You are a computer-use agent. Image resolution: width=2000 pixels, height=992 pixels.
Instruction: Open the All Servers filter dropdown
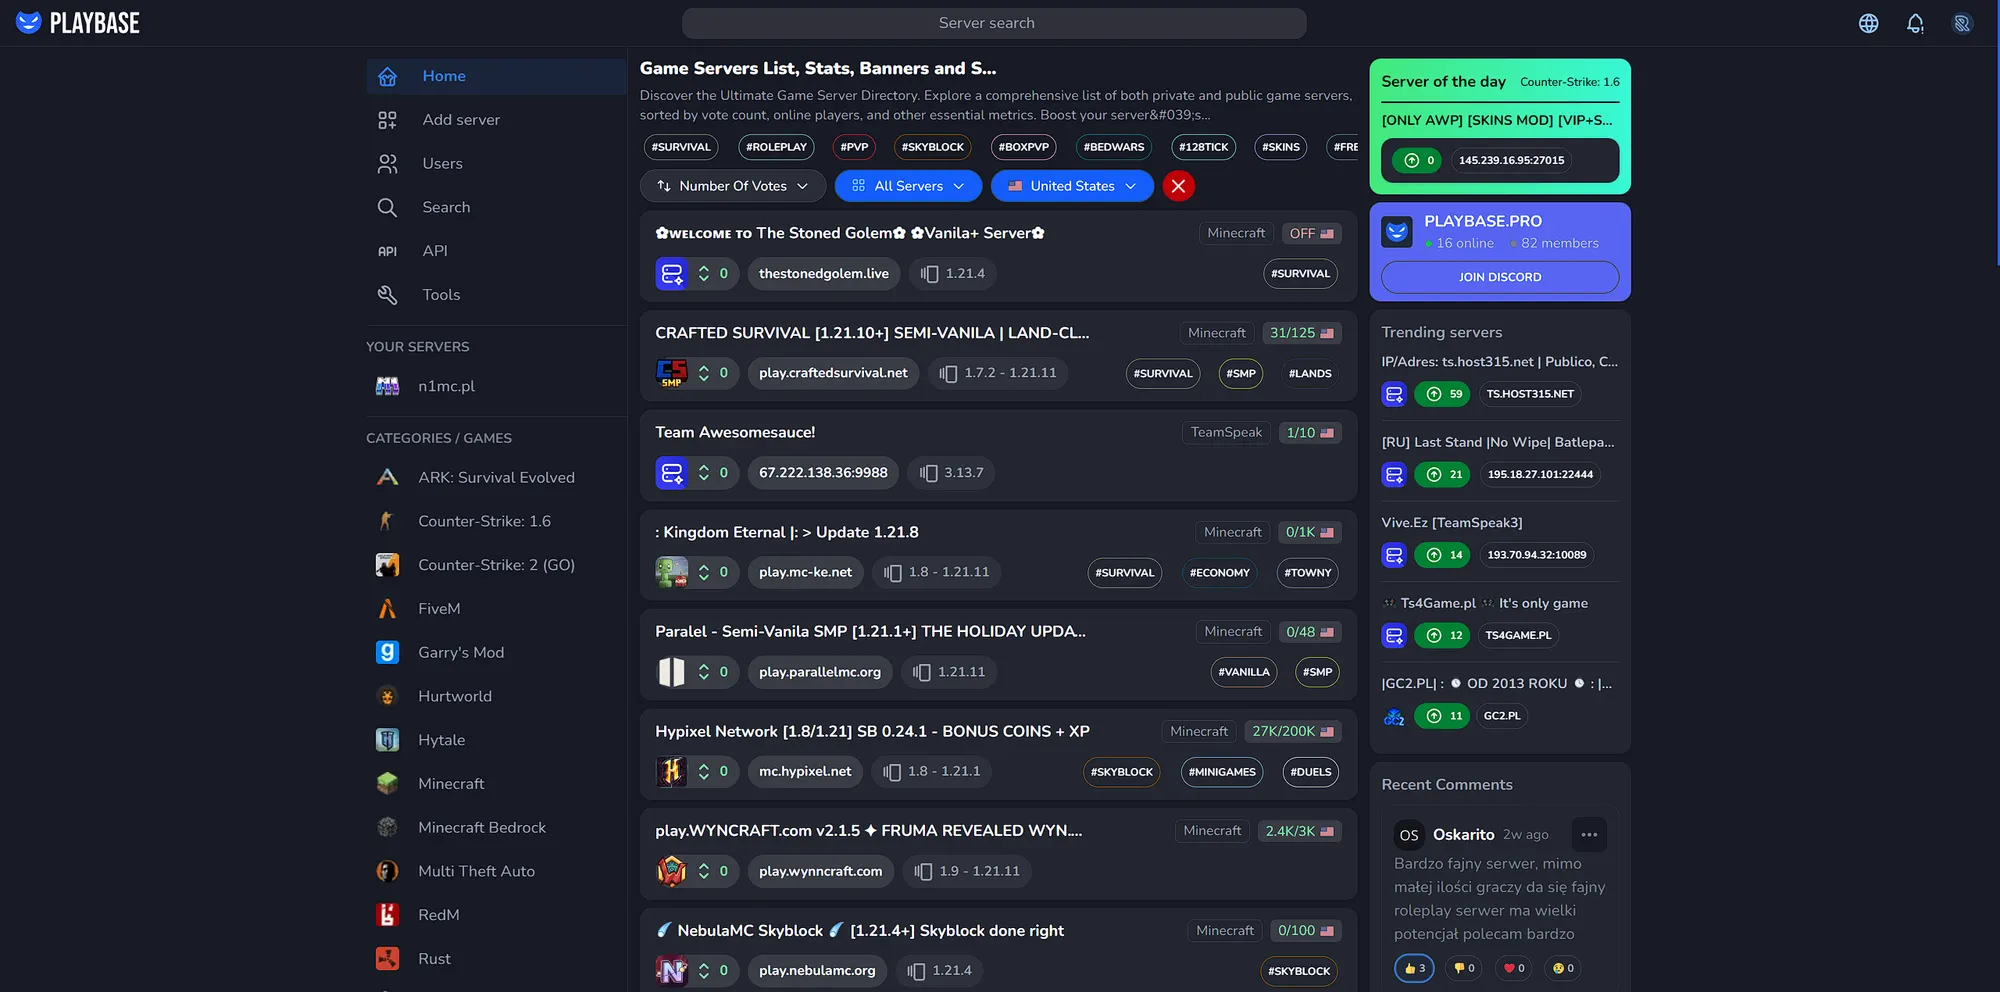pyautogui.click(x=907, y=186)
